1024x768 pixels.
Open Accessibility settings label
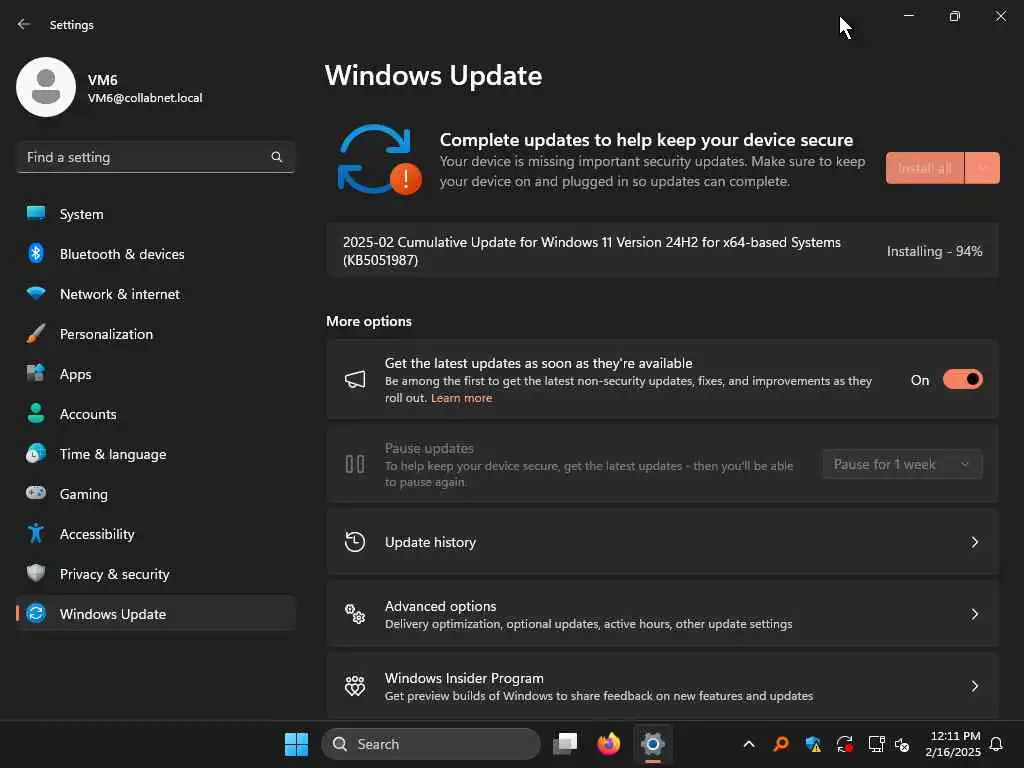point(97,534)
